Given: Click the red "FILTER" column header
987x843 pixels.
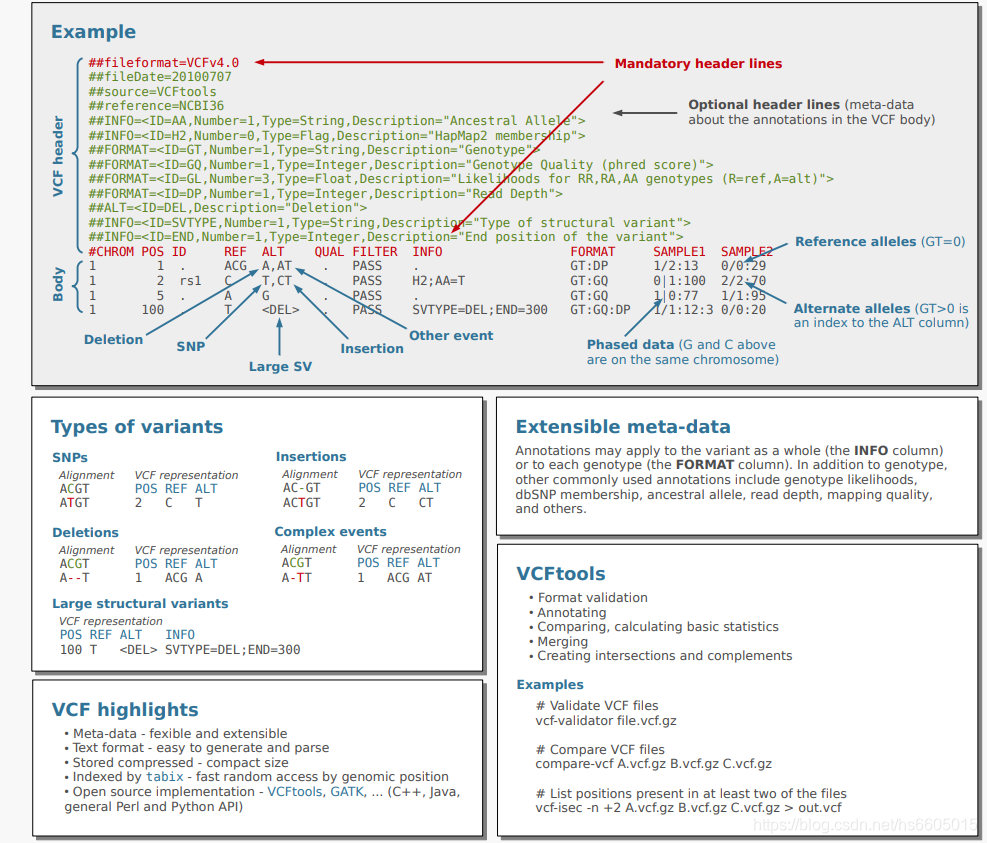Looking at the screenshot, I should 375,252.
